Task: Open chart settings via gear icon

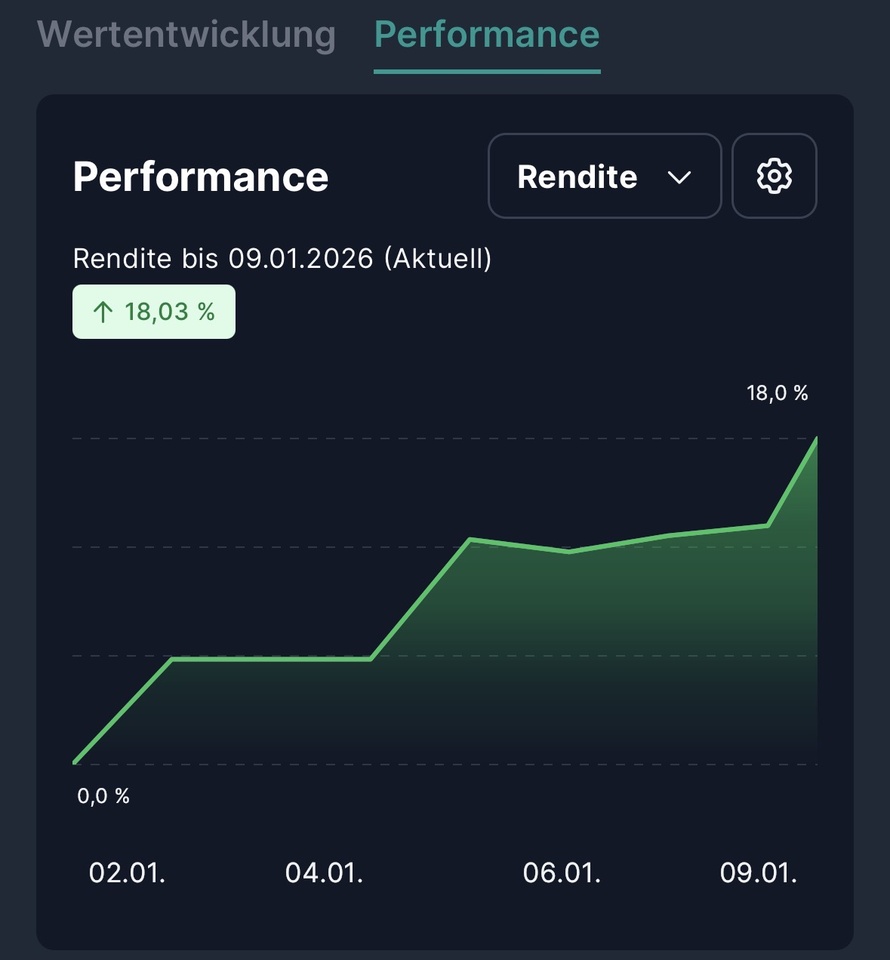Action: 774,176
